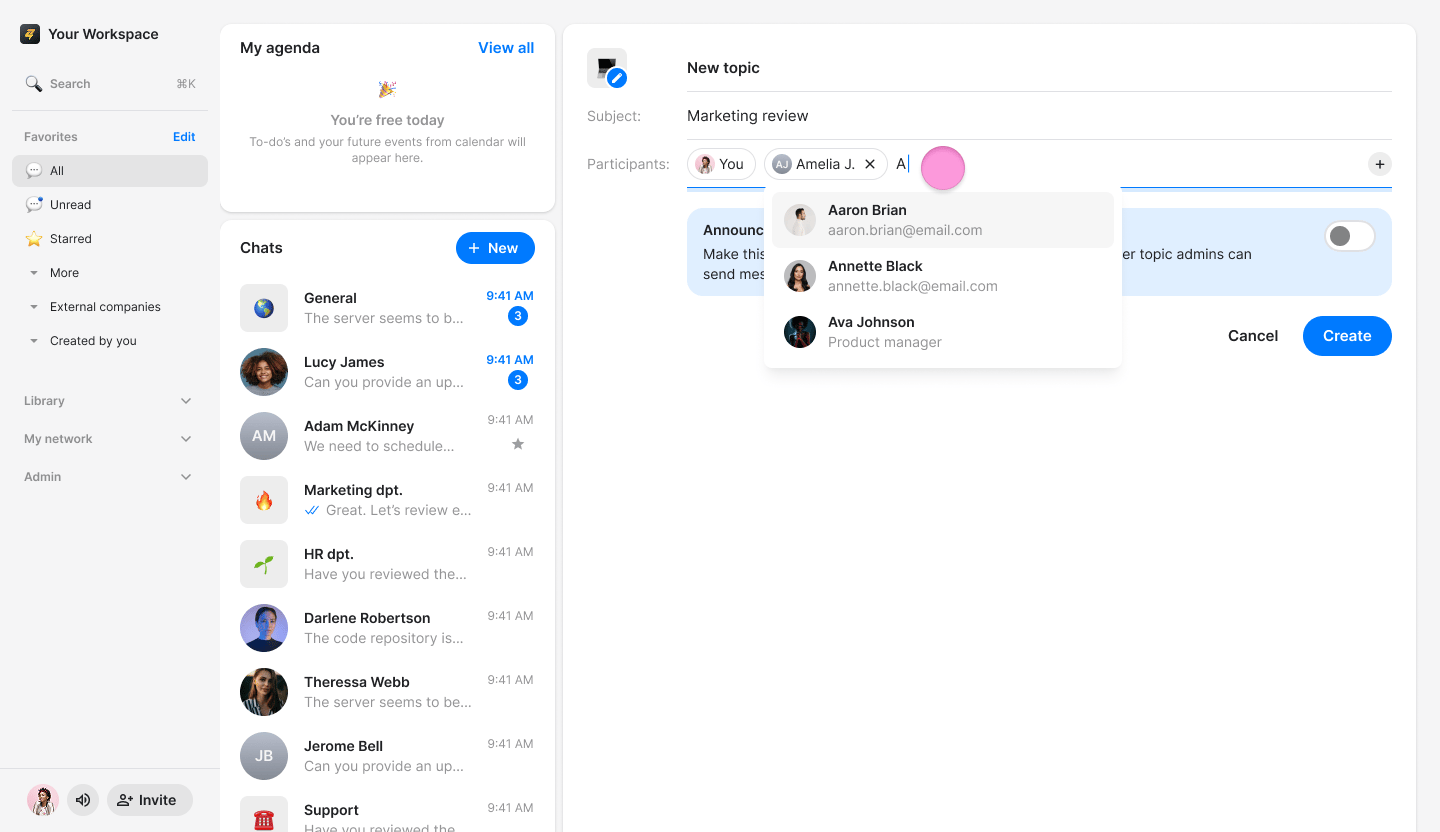The height and width of the screenshot is (832, 1440).
Task: Click the All chats bubble icon
Action: click(x=34, y=171)
